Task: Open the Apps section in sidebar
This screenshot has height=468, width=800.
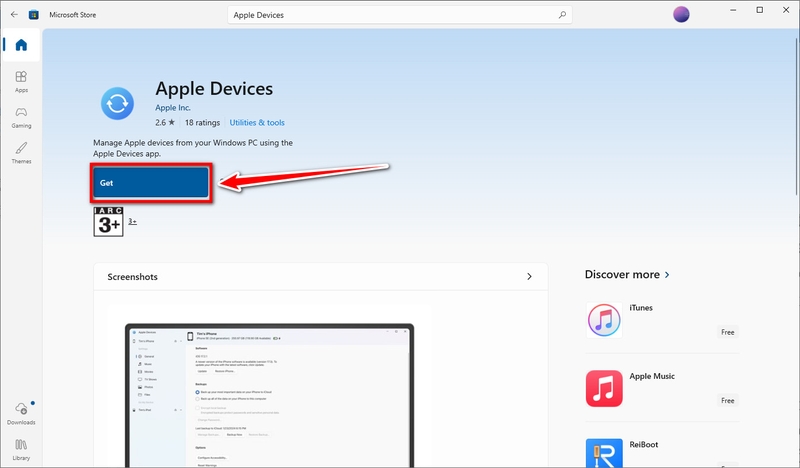Action: pyautogui.click(x=21, y=82)
